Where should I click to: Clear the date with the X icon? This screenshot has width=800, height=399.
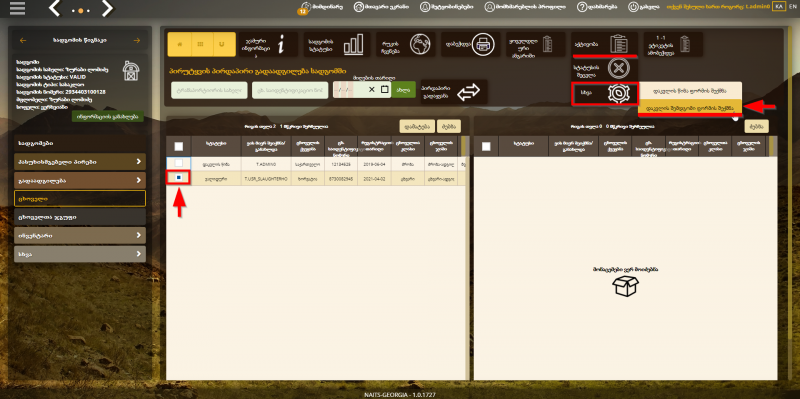[372, 90]
